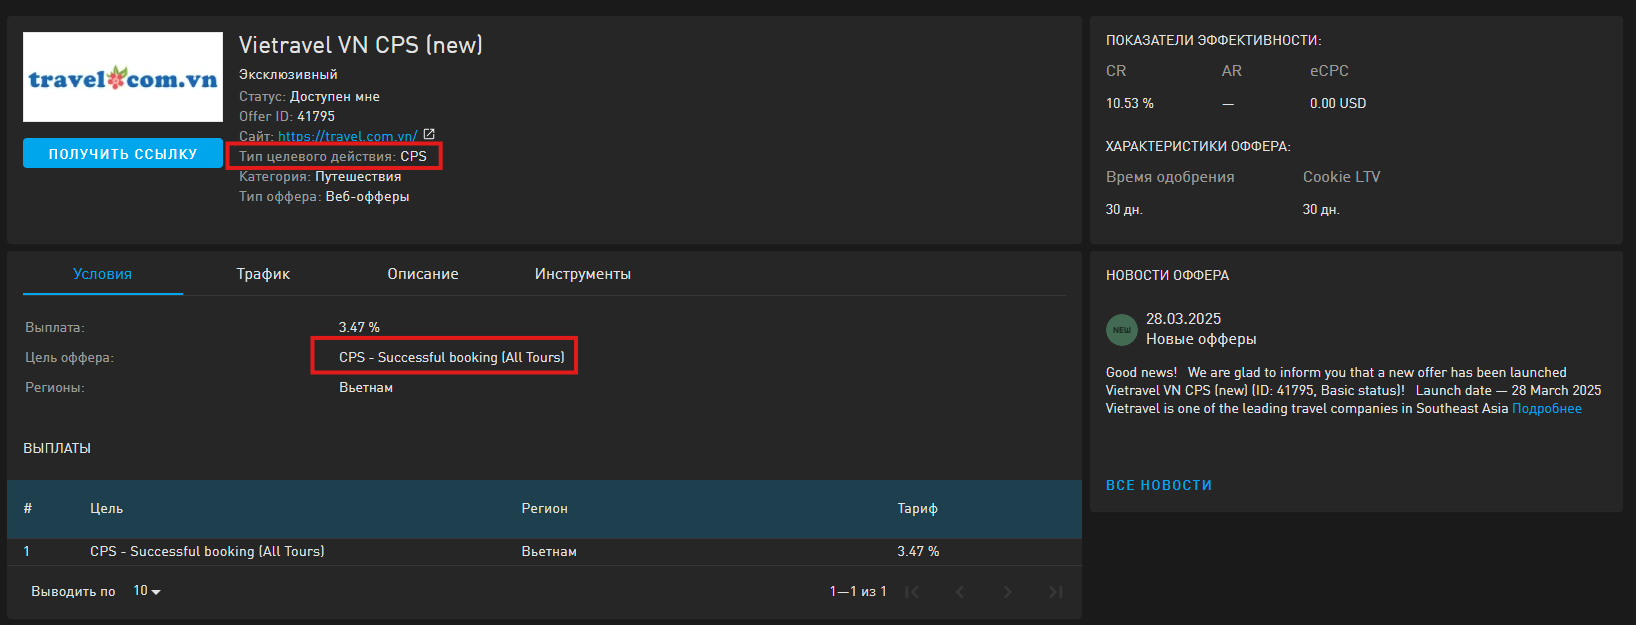Click the eCPC value 0.00 USD
This screenshot has height=625, width=1636.
click(1338, 103)
